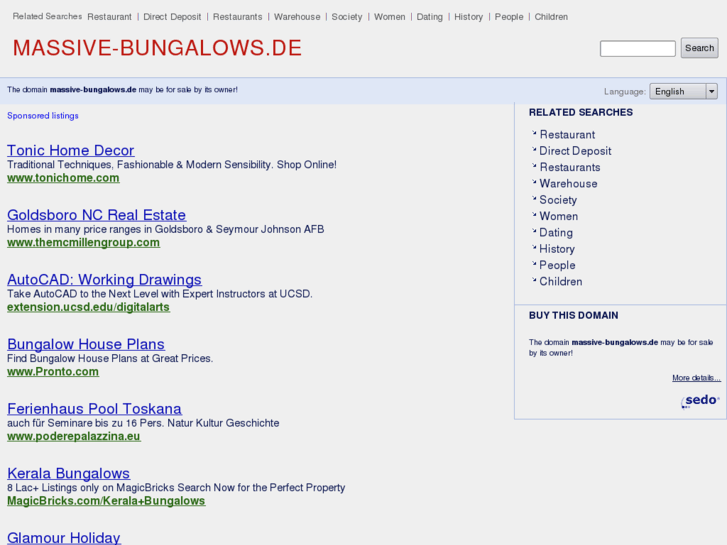Open History in sidebar Related Searches
Viewport: 727px width, 545px height.
pyautogui.click(x=556, y=249)
